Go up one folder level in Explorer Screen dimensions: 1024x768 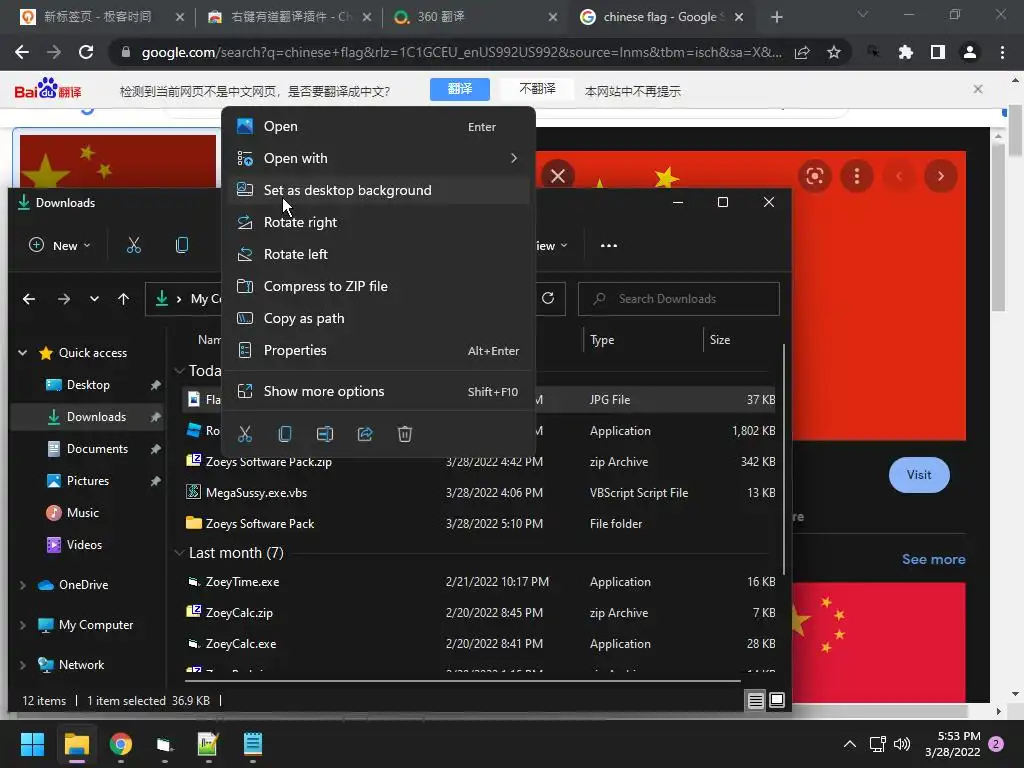[123, 299]
